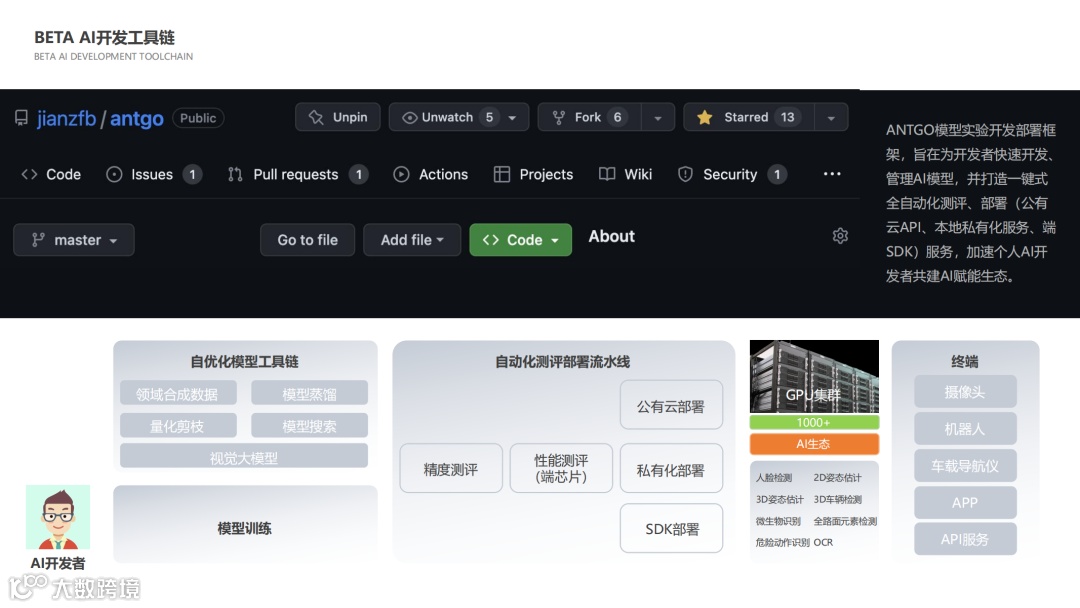Click the pull request icon
Screen dimensions: 1080x608
235,174
